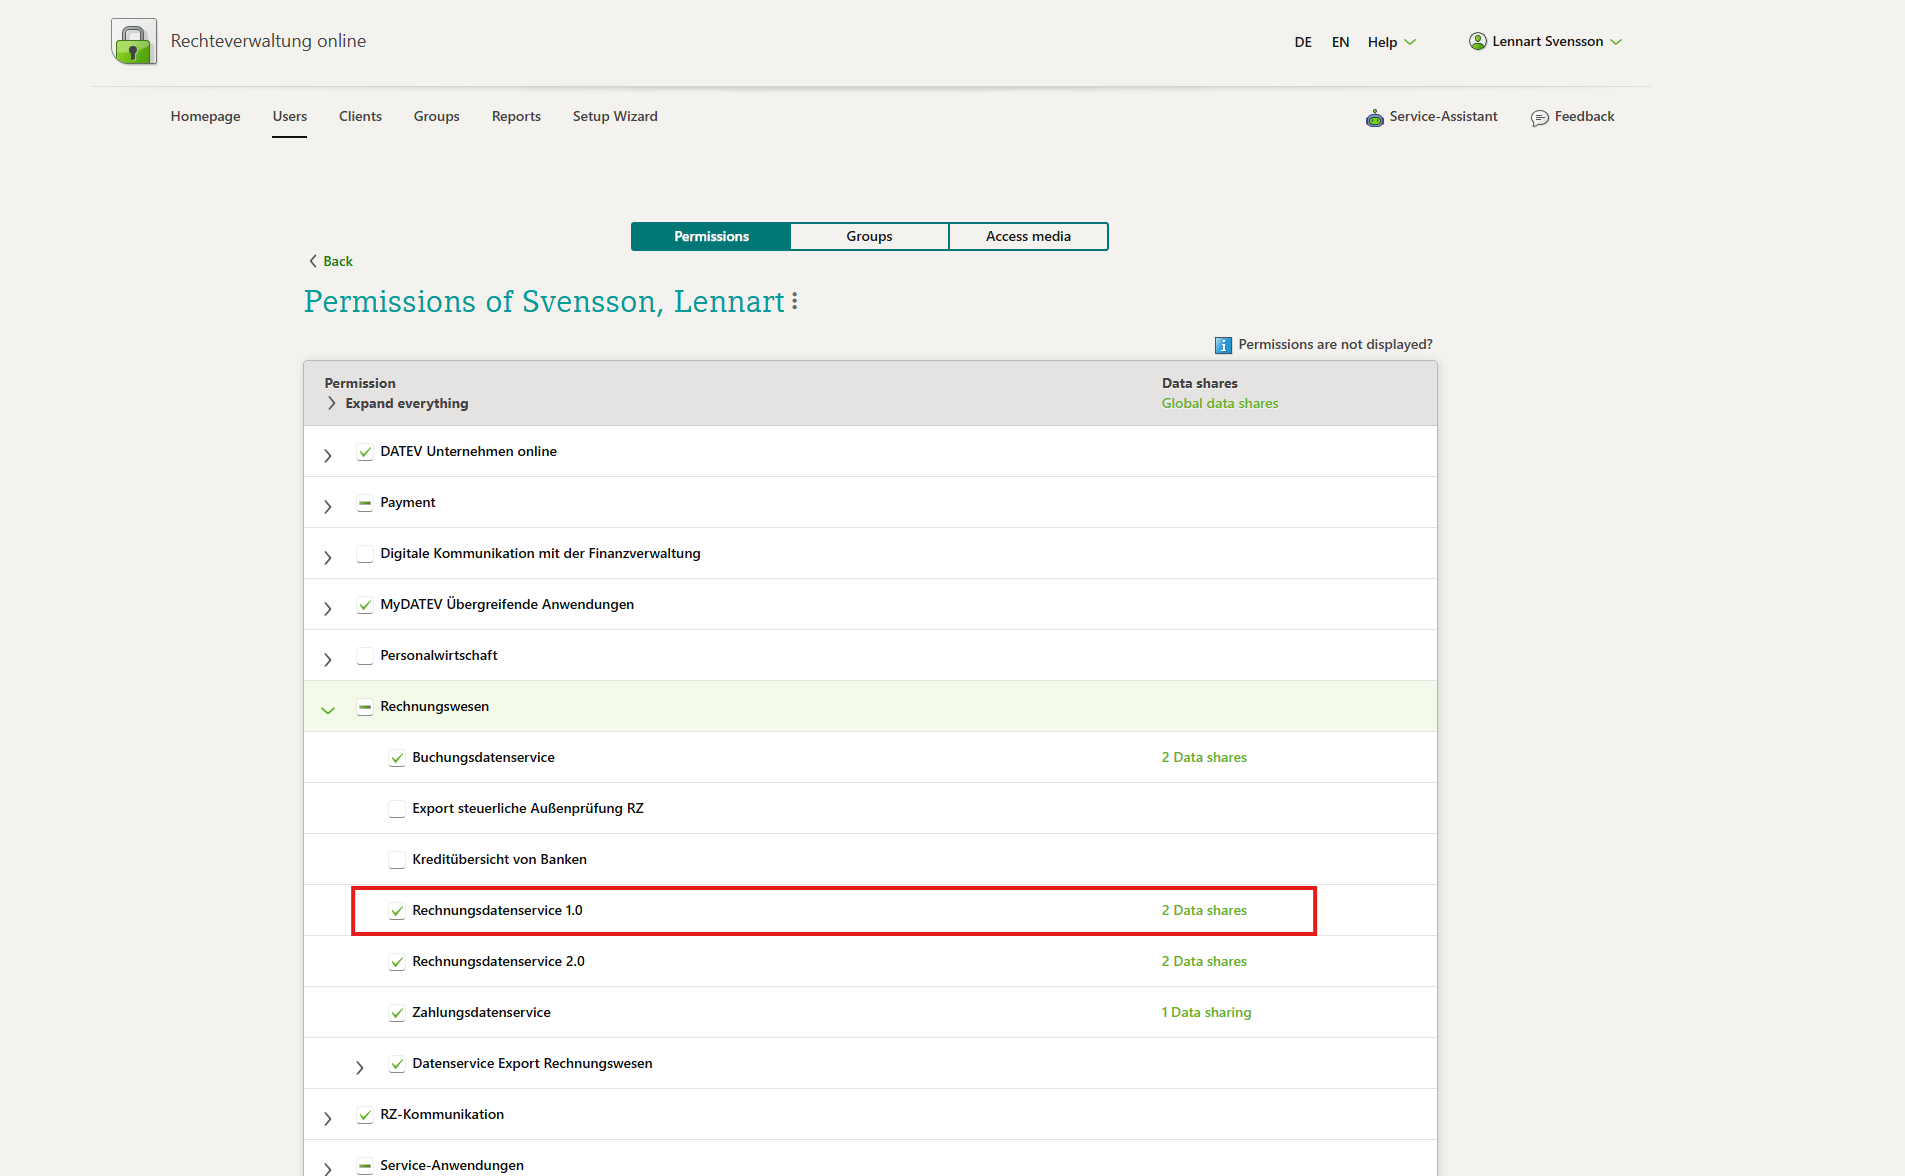Switch language to EN
This screenshot has height=1176, width=1905.
[x=1340, y=42]
